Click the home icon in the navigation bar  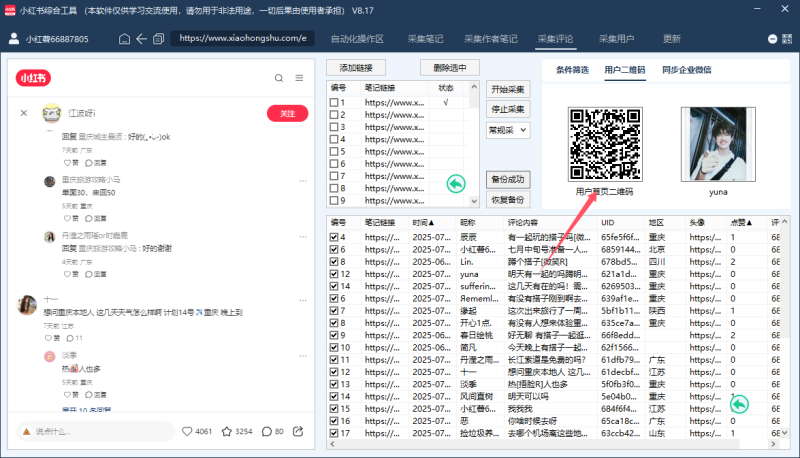[x=124, y=39]
